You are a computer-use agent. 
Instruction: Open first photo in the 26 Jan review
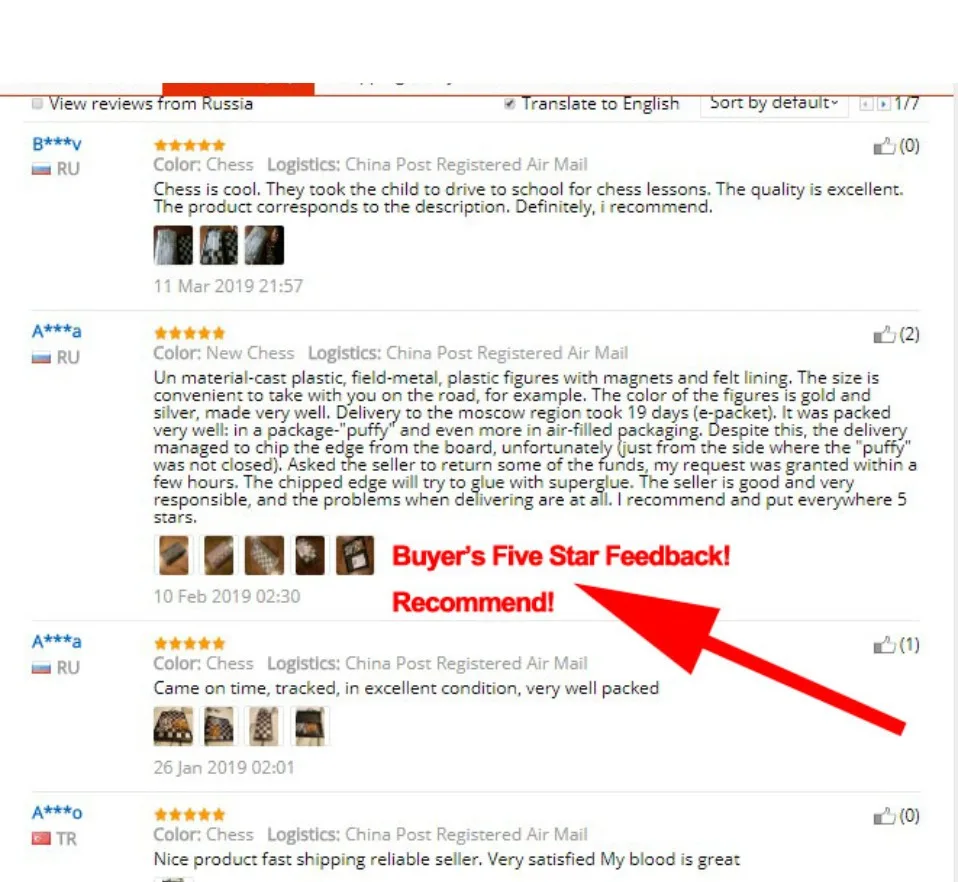click(174, 726)
